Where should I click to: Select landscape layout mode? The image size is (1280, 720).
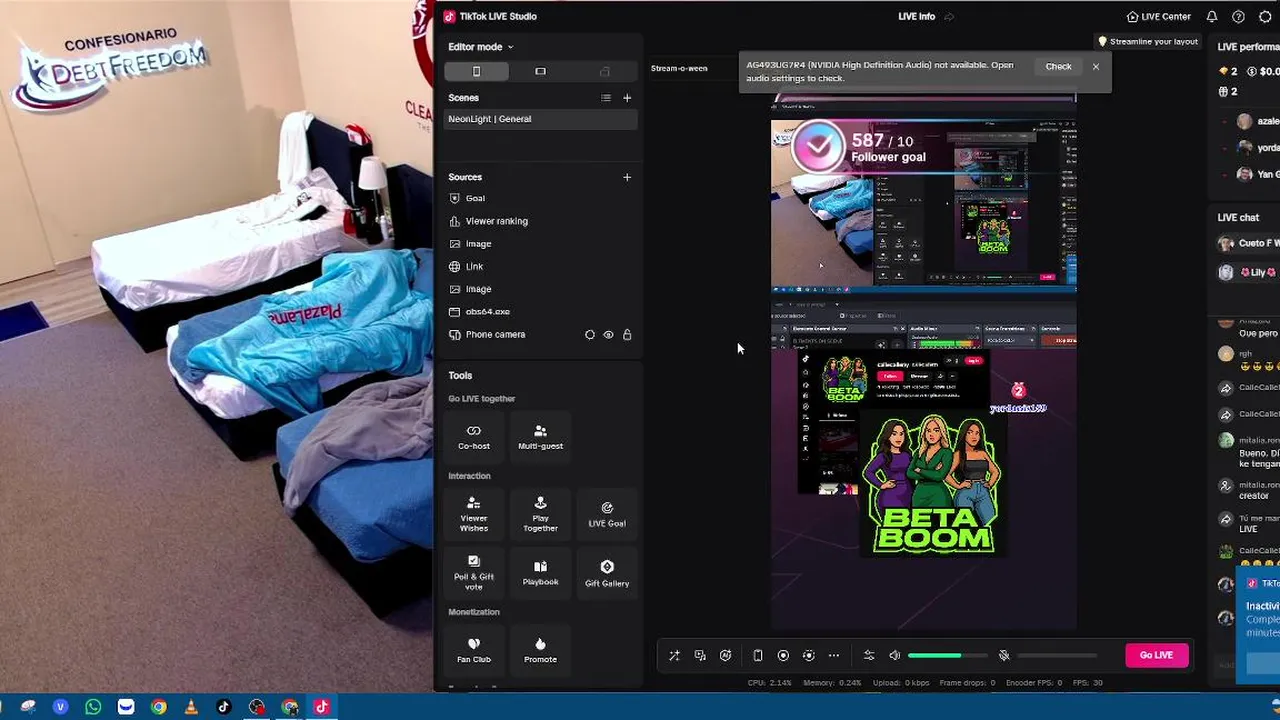click(x=540, y=71)
